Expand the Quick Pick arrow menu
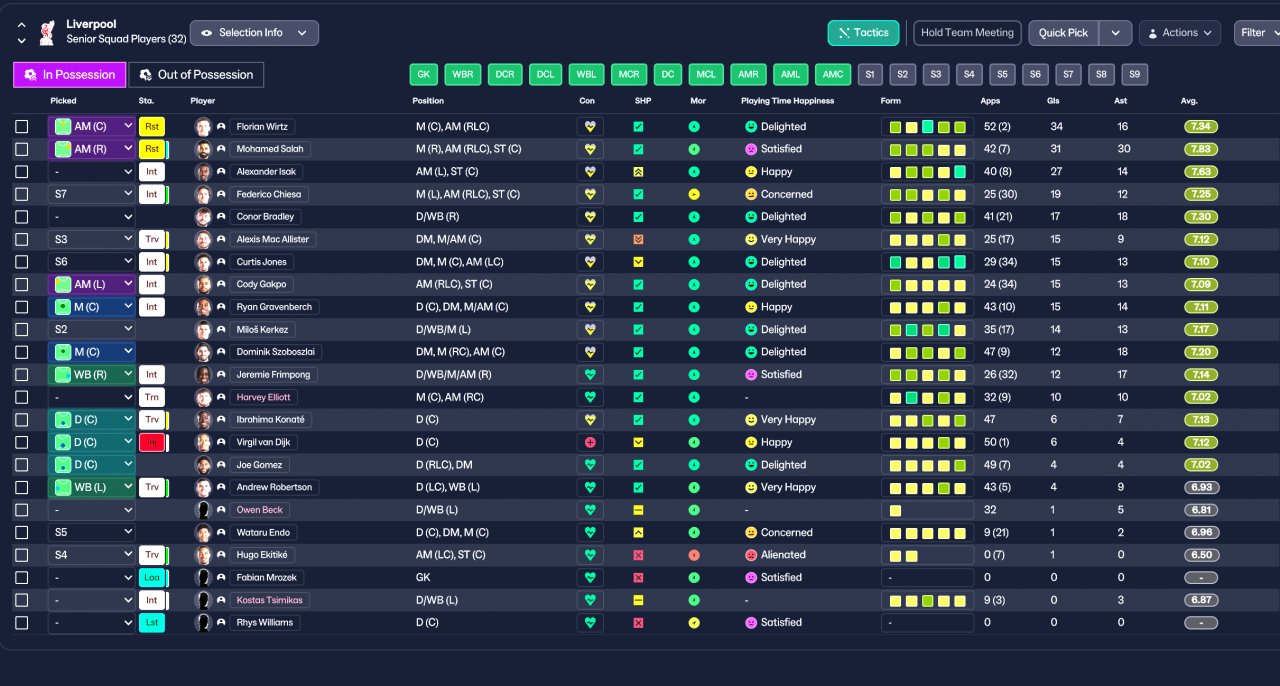1280x686 pixels. [1115, 33]
